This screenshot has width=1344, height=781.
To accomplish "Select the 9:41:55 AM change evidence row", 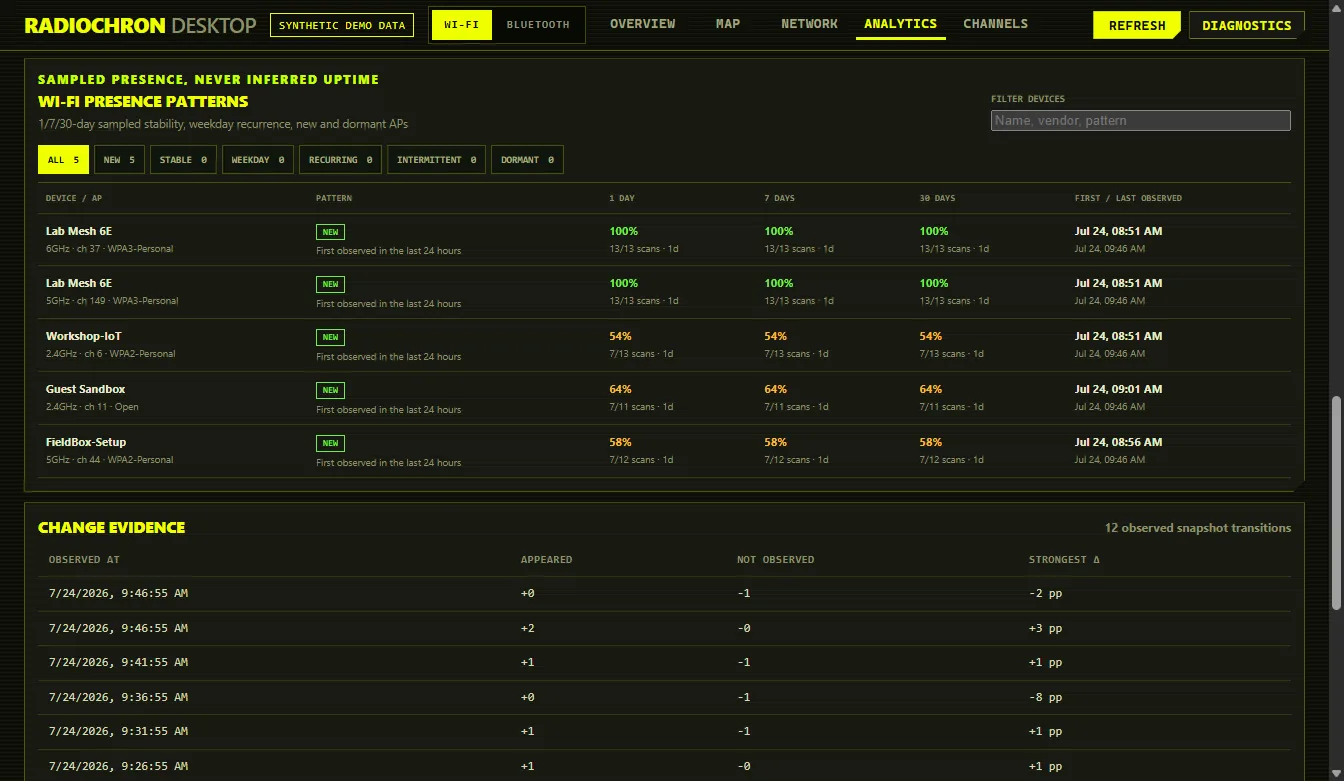I will [664, 663].
